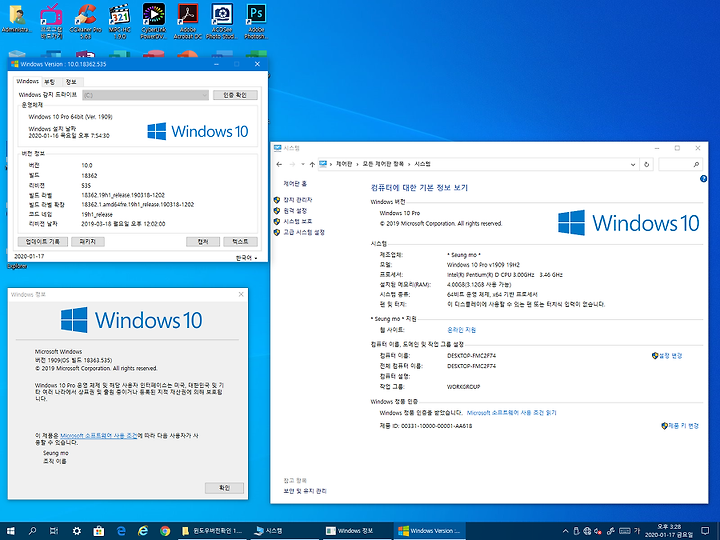Launch Adobe Photoshop desktop icon
The image size is (720, 540).
pyautogui.click(x=256, y=21)
